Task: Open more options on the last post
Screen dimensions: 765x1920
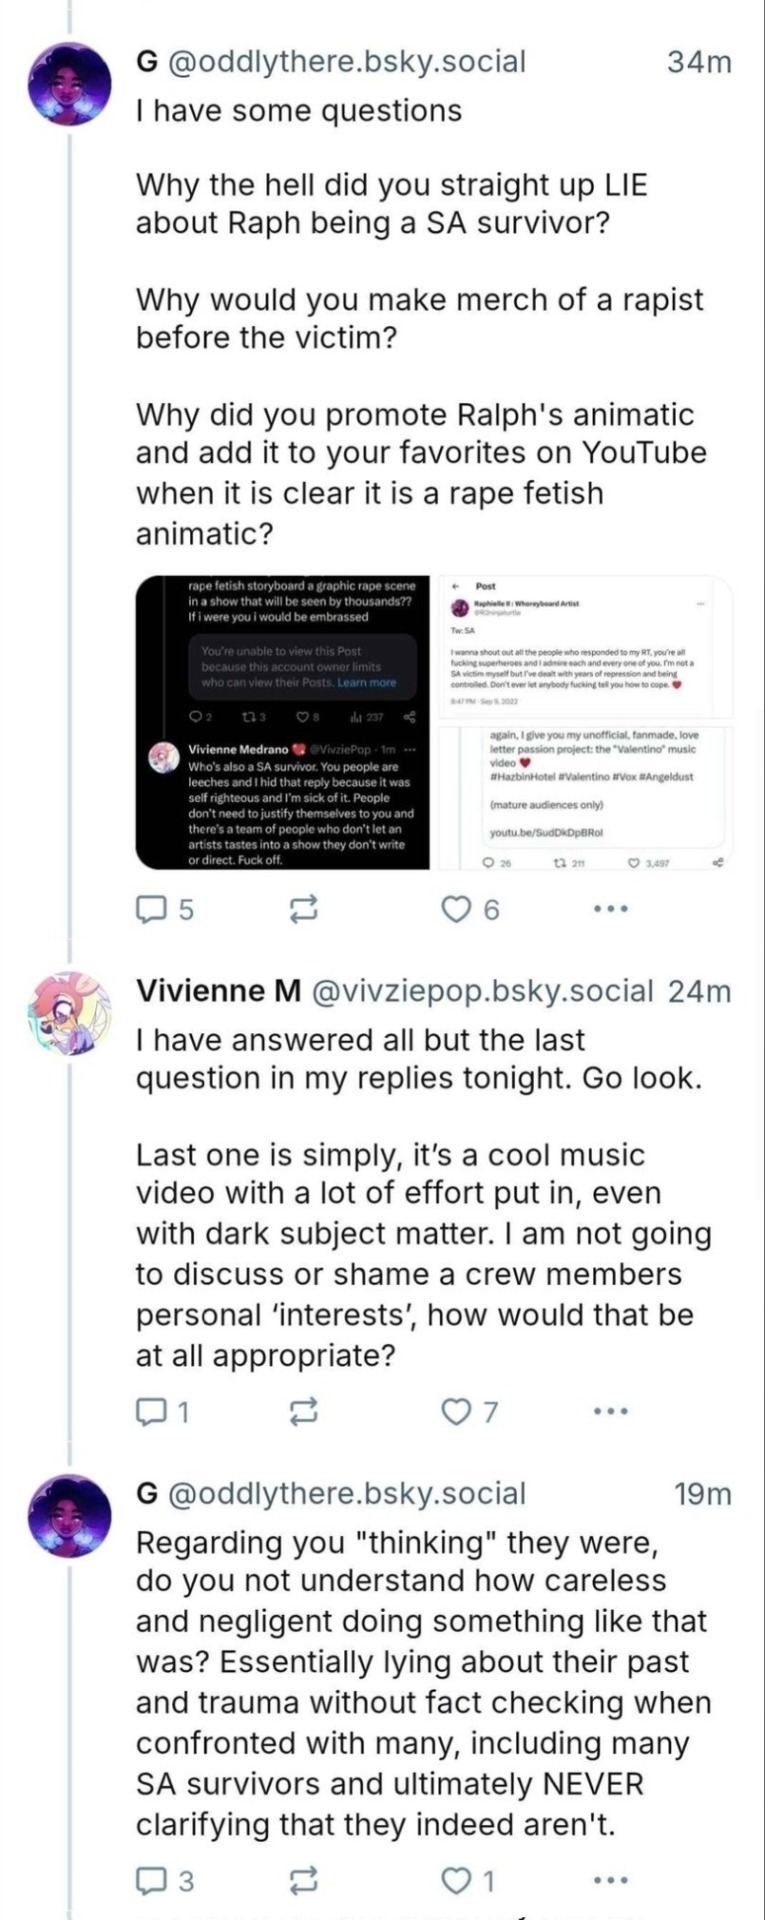Action: click(x=610, y=1881)
